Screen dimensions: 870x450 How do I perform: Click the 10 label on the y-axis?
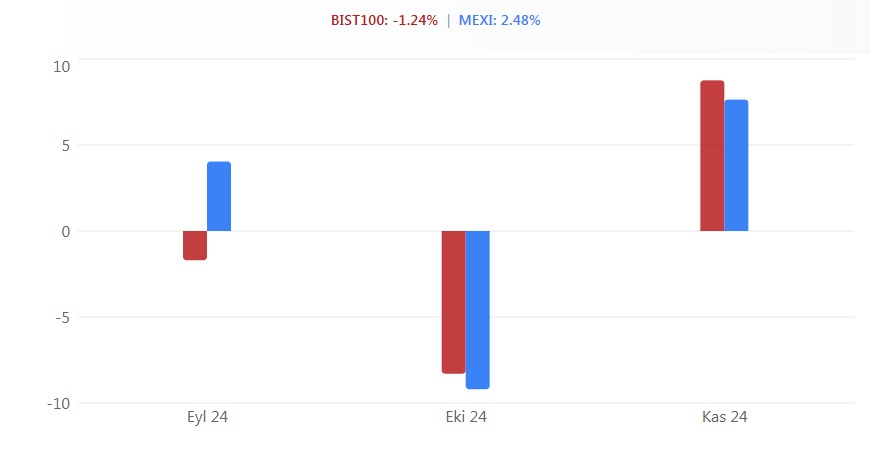coord(62,66)
